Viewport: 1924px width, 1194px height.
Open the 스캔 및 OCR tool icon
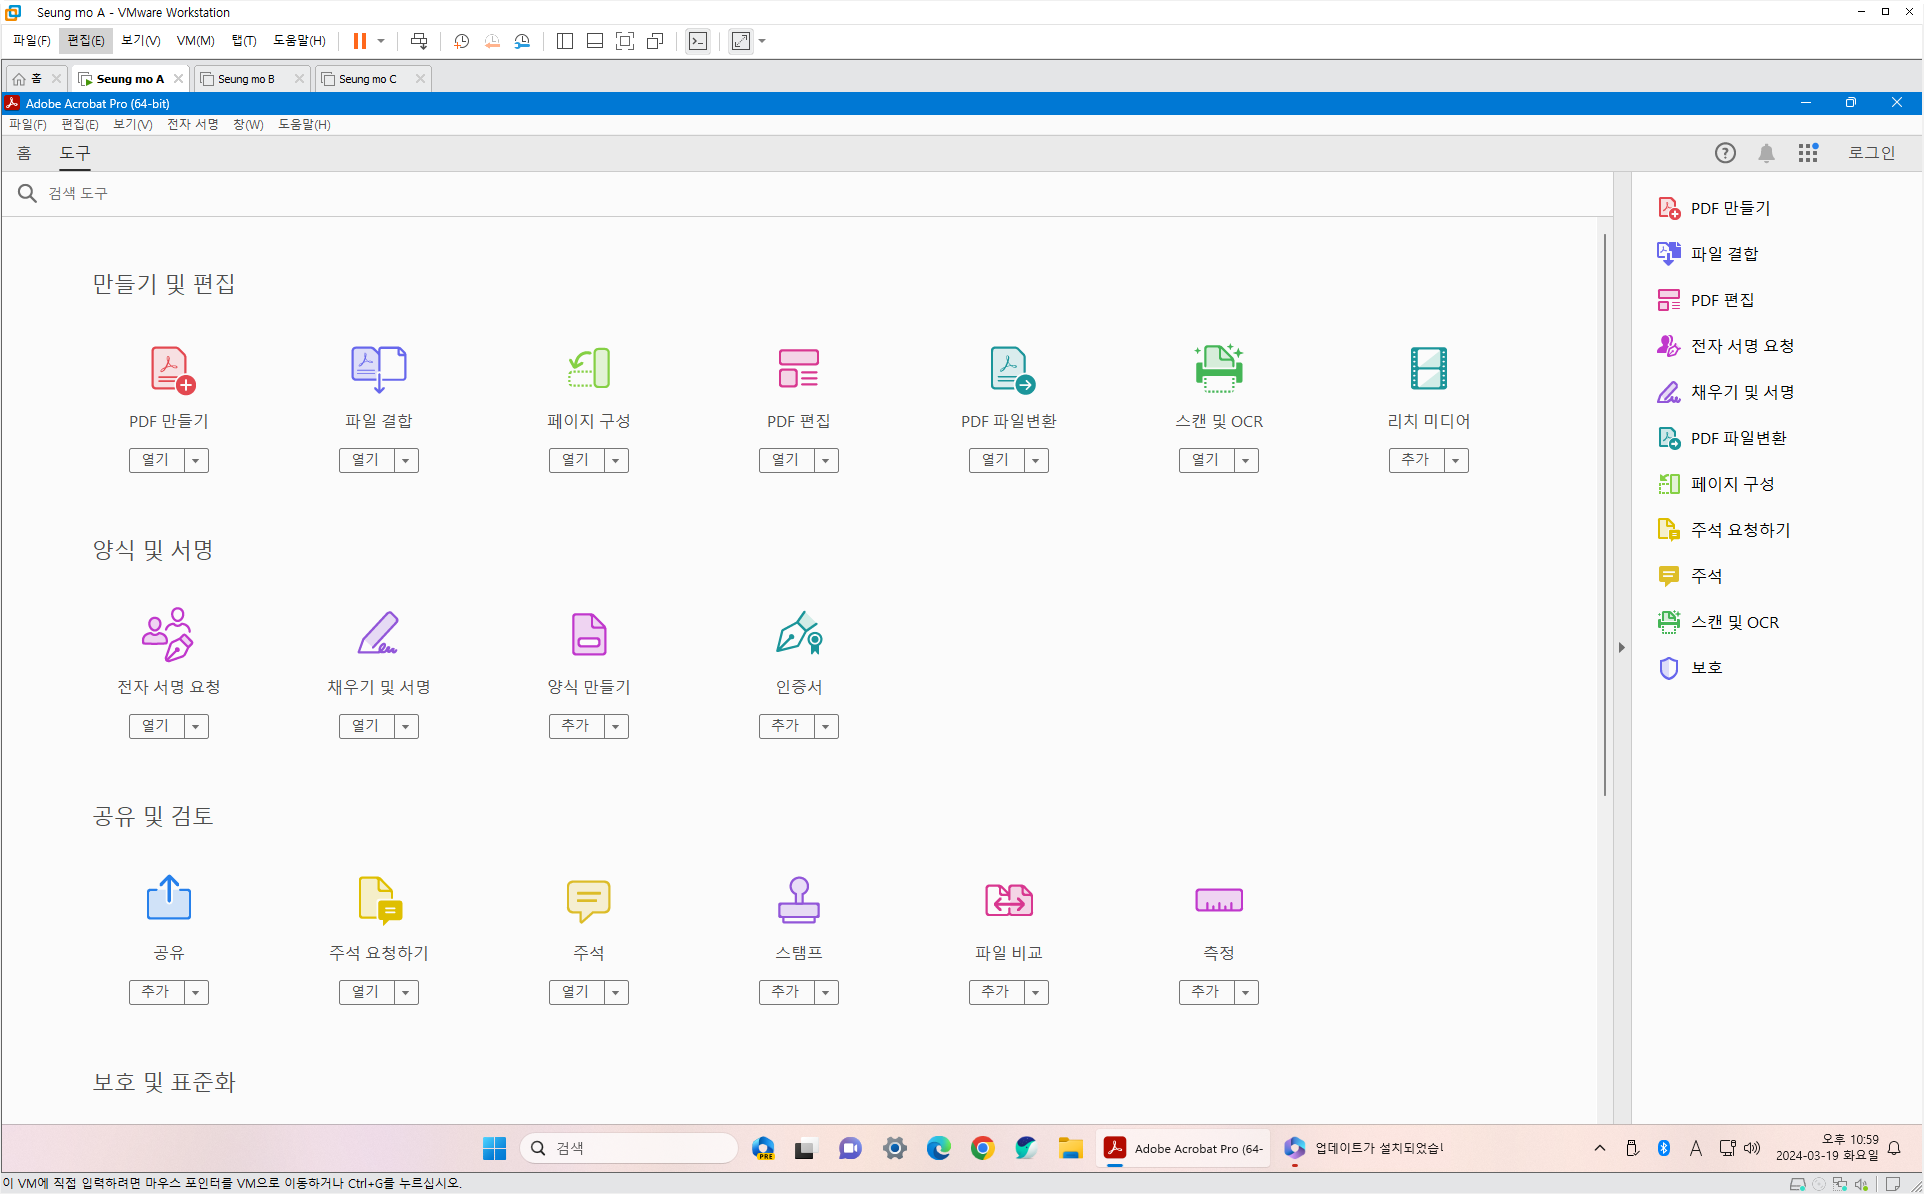(x=1218, y=369)
